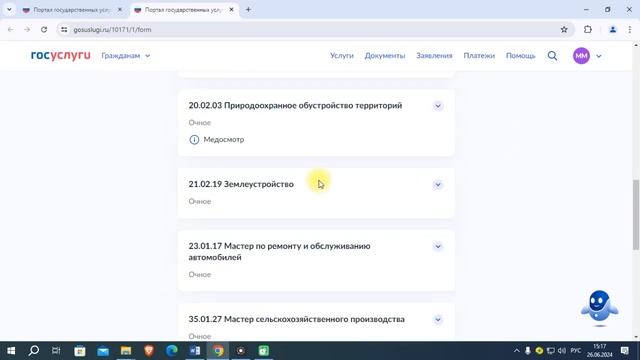Viewport: 640px width, 360px height.
Task: Open Brave browser on the taskbar
Action: [x=149, y=351]
